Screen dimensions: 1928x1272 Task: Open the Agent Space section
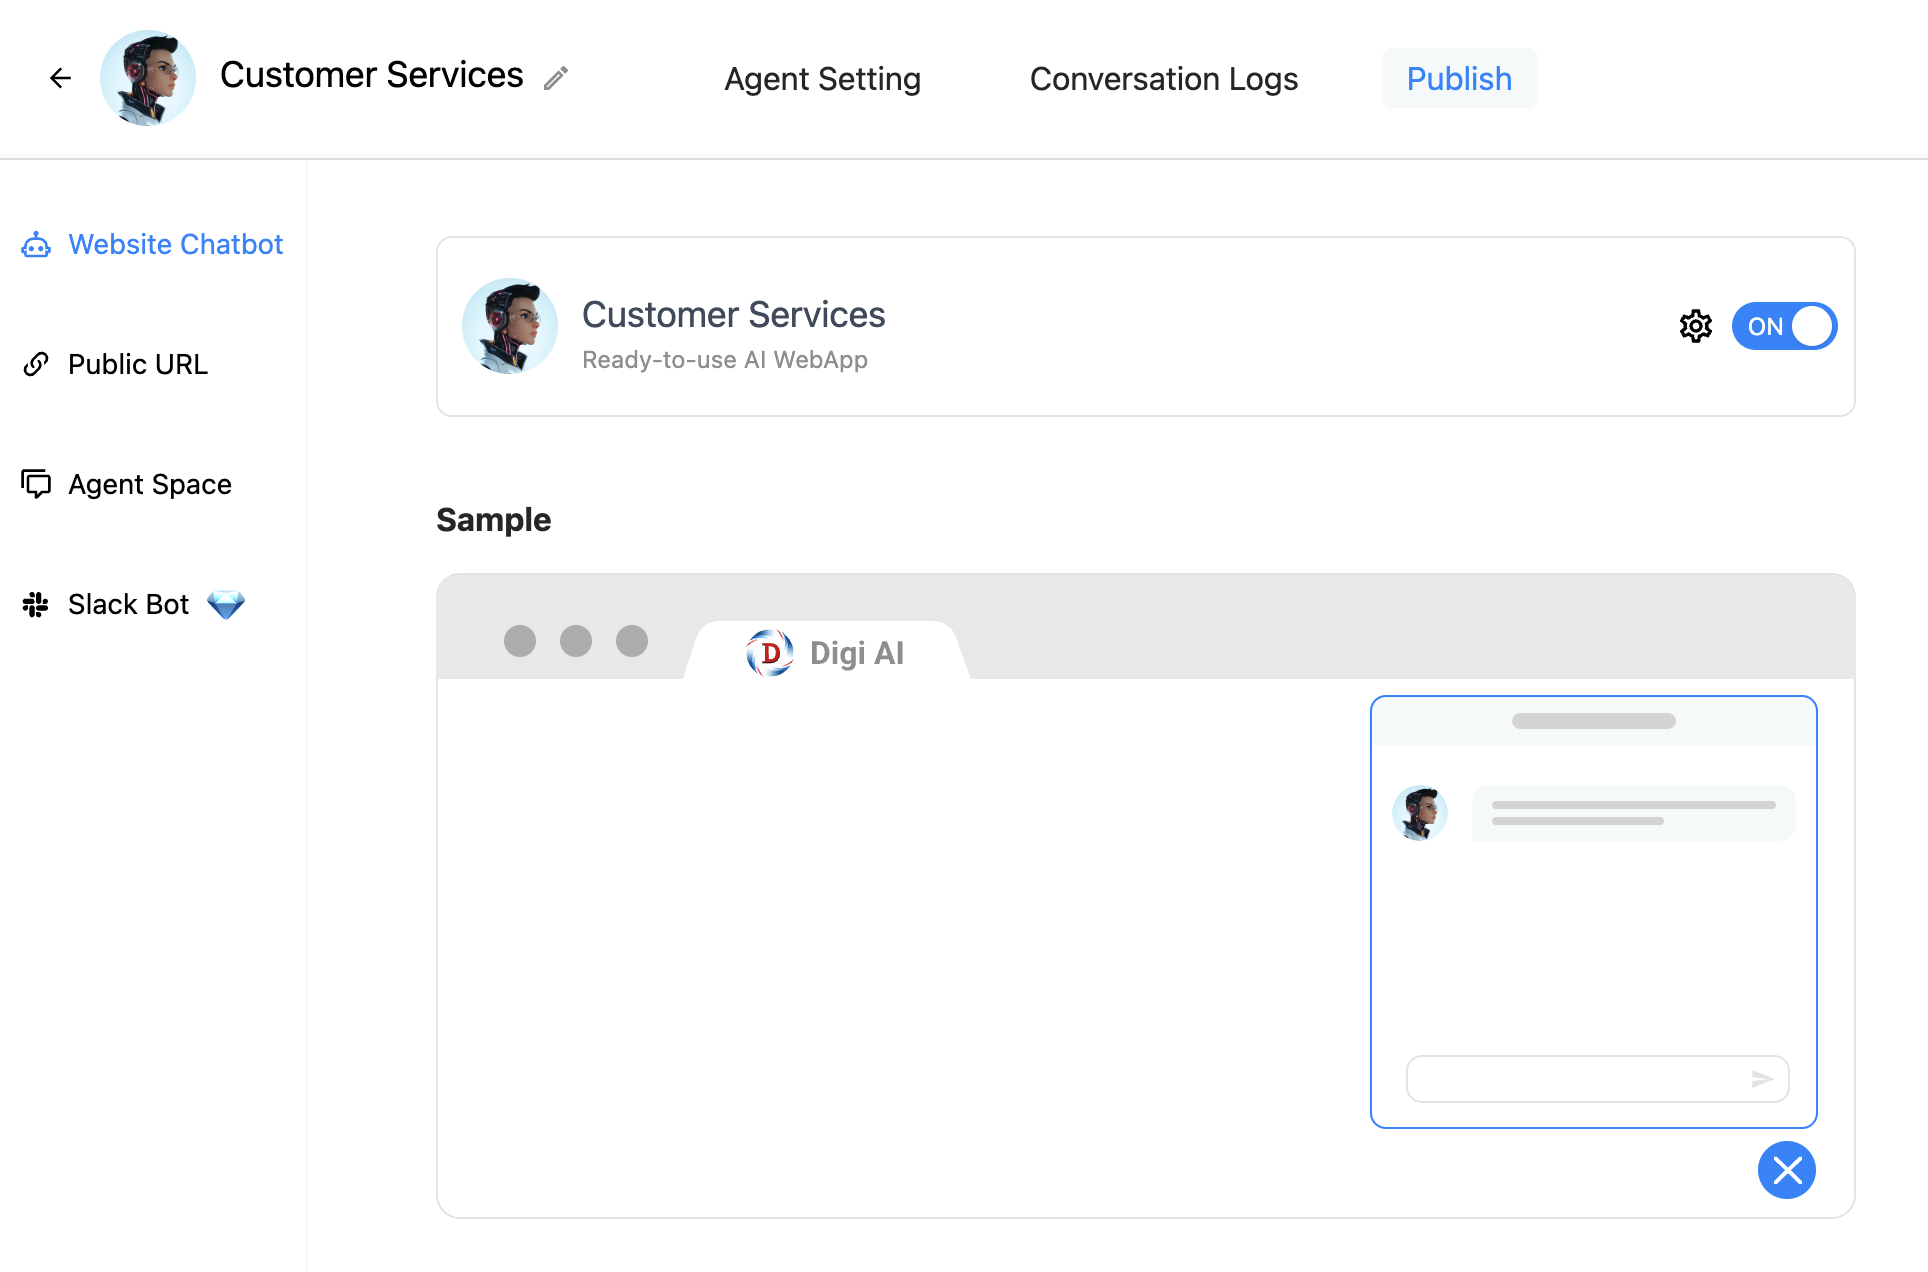click(127, 484)
